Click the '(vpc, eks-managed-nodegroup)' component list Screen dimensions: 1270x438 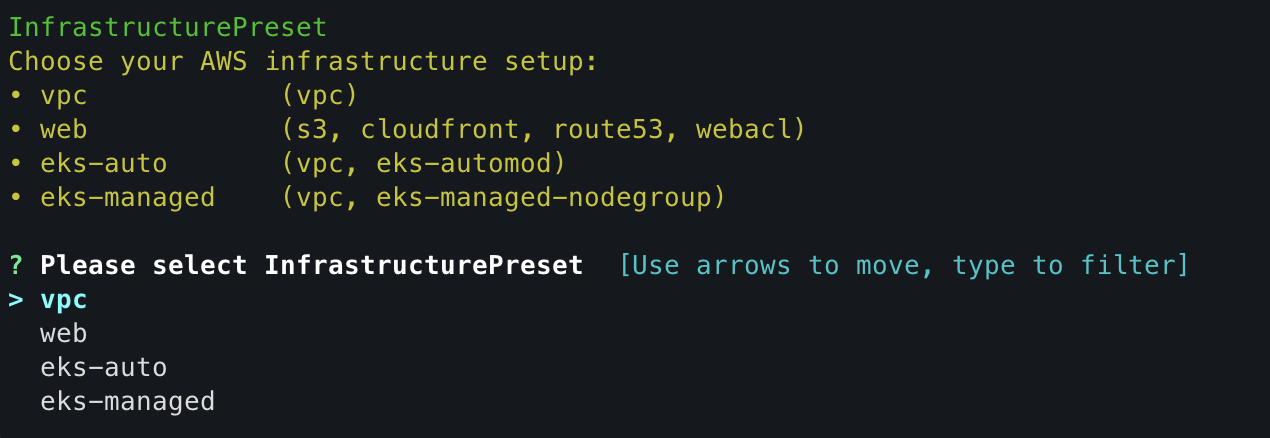click(x=503, y=197)
